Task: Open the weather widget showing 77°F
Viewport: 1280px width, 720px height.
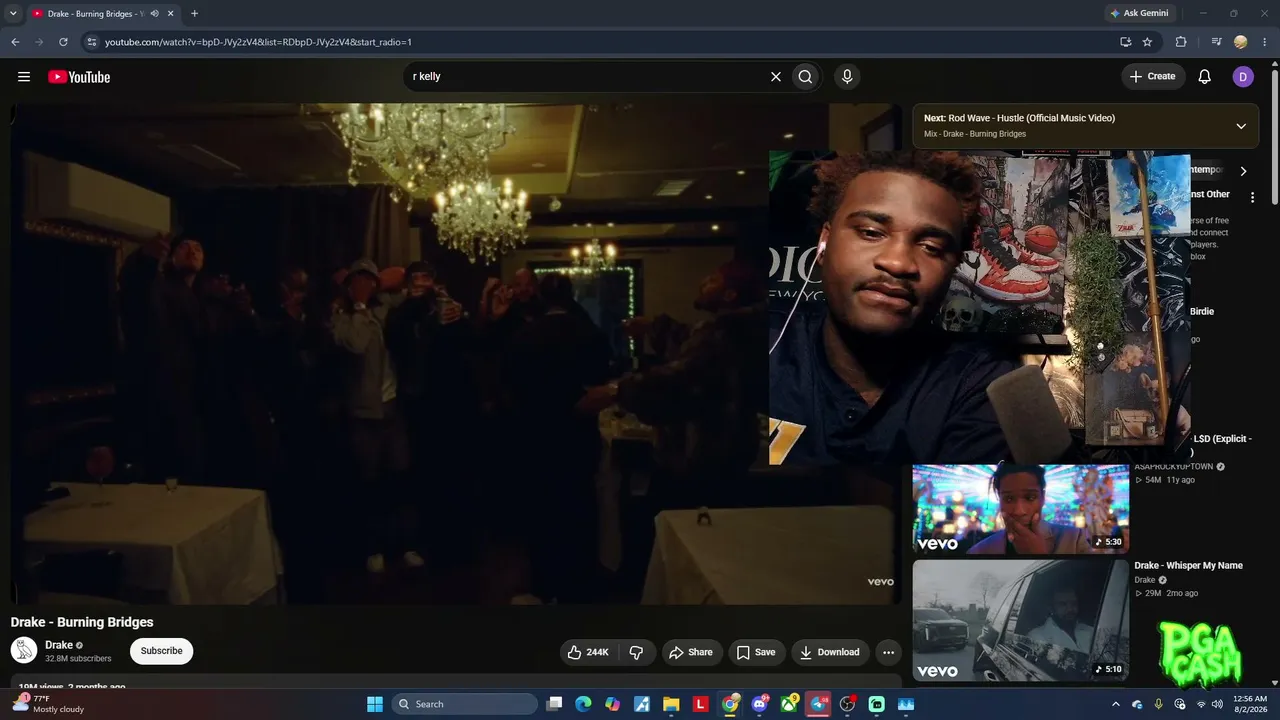Action: point(48,704)
